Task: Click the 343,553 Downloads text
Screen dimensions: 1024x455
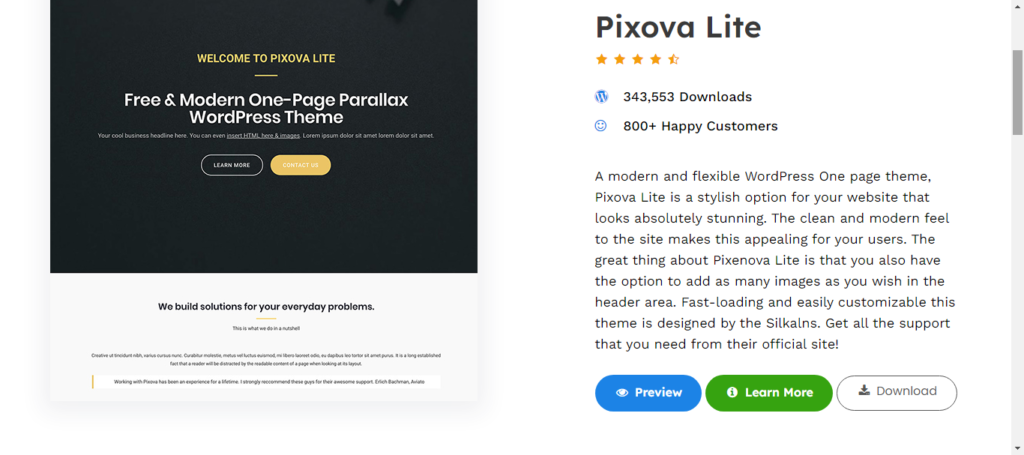Action: click(687, 97)
